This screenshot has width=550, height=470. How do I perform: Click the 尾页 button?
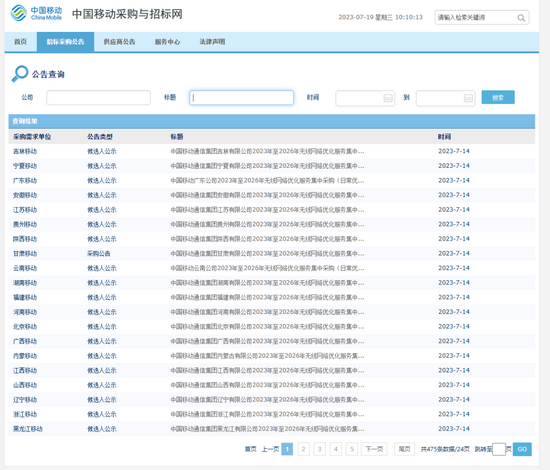[404, 449]
